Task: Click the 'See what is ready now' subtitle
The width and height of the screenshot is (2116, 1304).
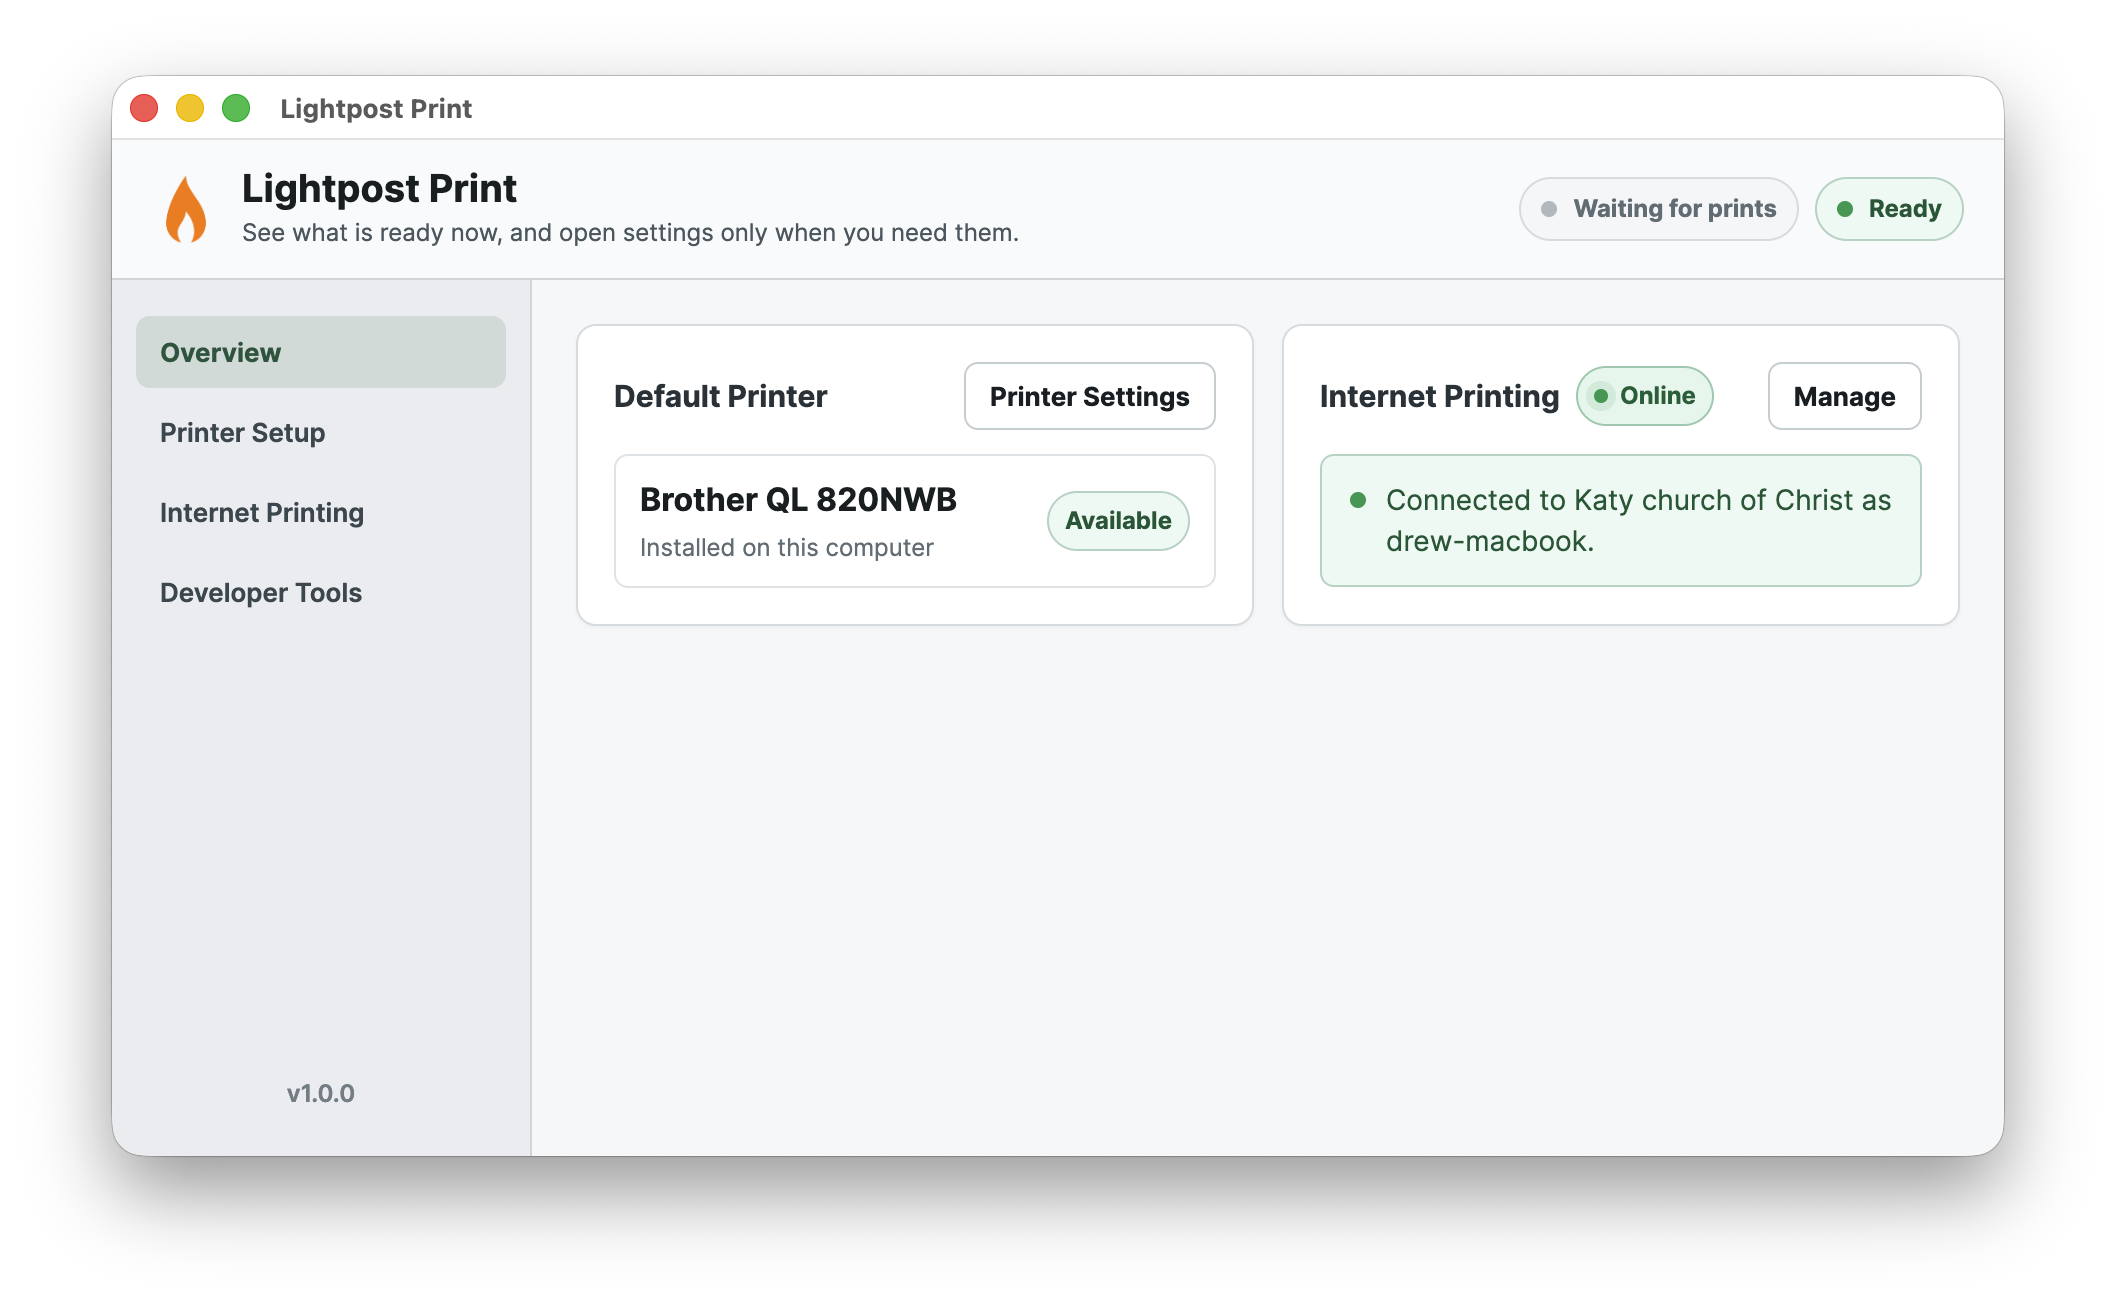Action: (630, 232)
